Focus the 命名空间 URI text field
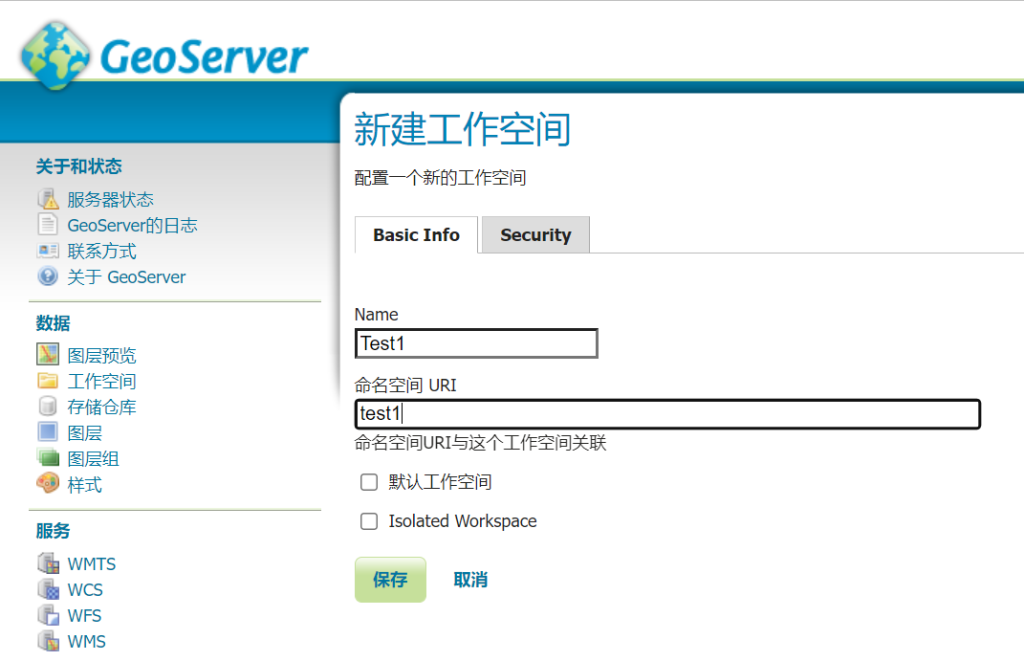The width and height of the screenshot is (1024, 661). click(668, 414)
